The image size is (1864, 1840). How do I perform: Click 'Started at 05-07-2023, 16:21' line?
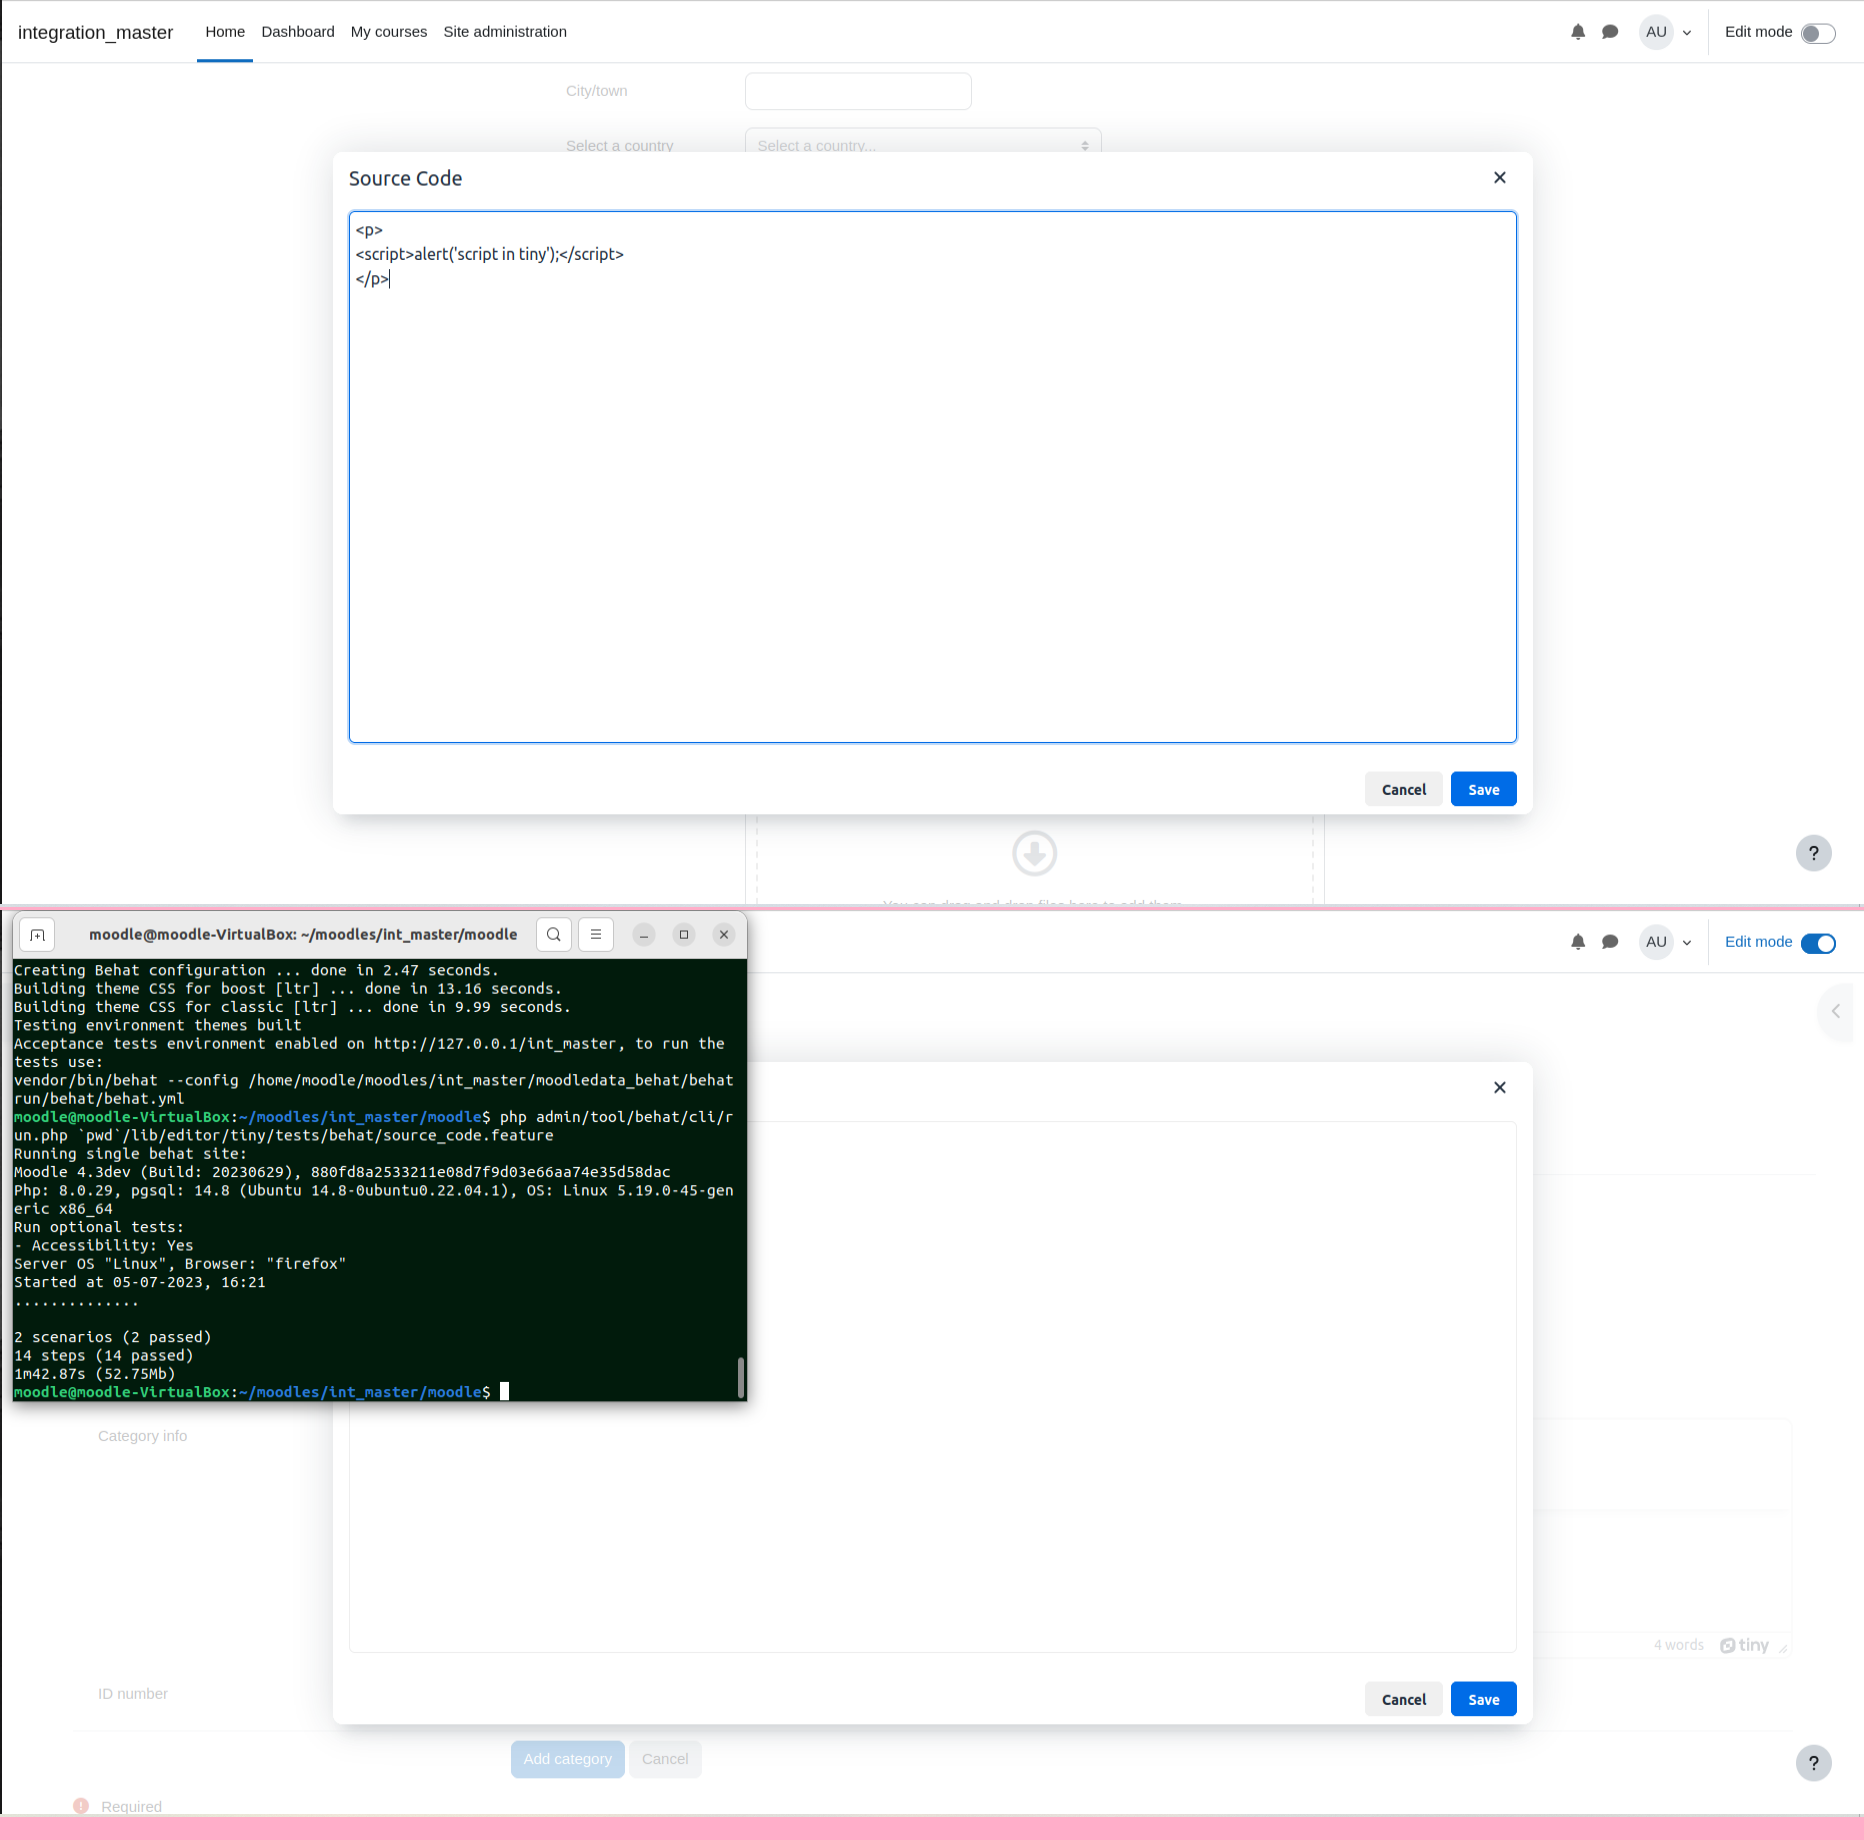[140, 1282]
